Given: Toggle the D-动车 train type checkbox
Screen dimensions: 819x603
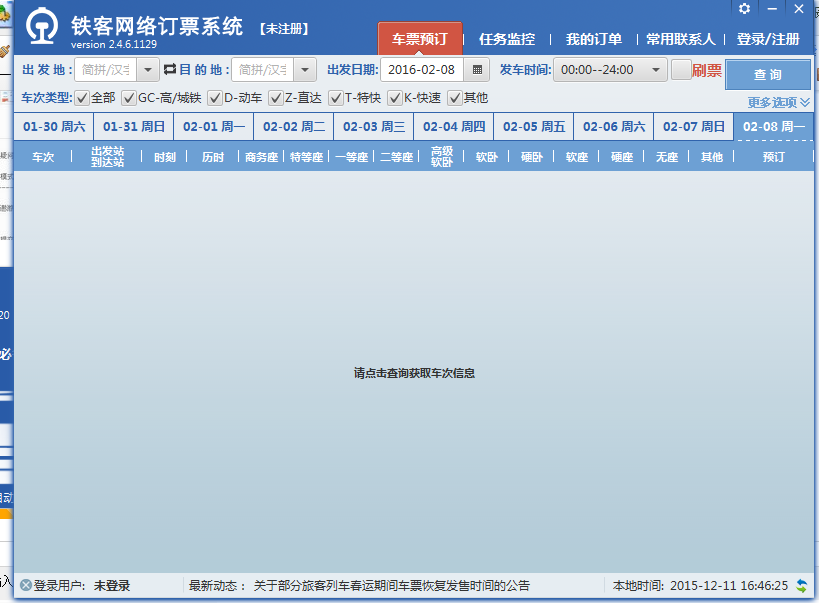Looking at the screenshot, I should 215,98.
